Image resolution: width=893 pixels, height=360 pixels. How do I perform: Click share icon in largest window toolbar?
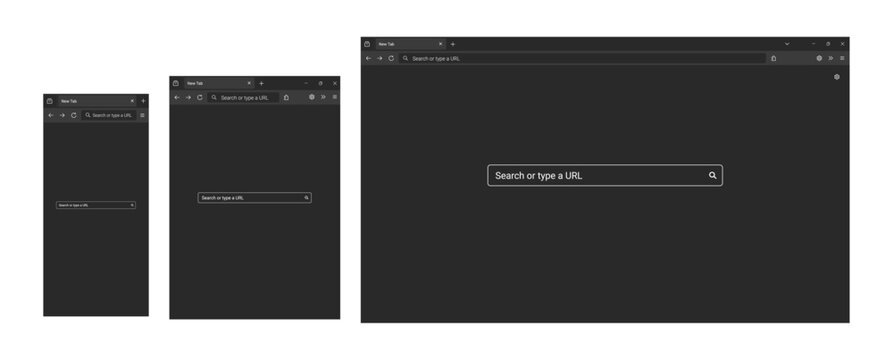(x=773, y=58)
